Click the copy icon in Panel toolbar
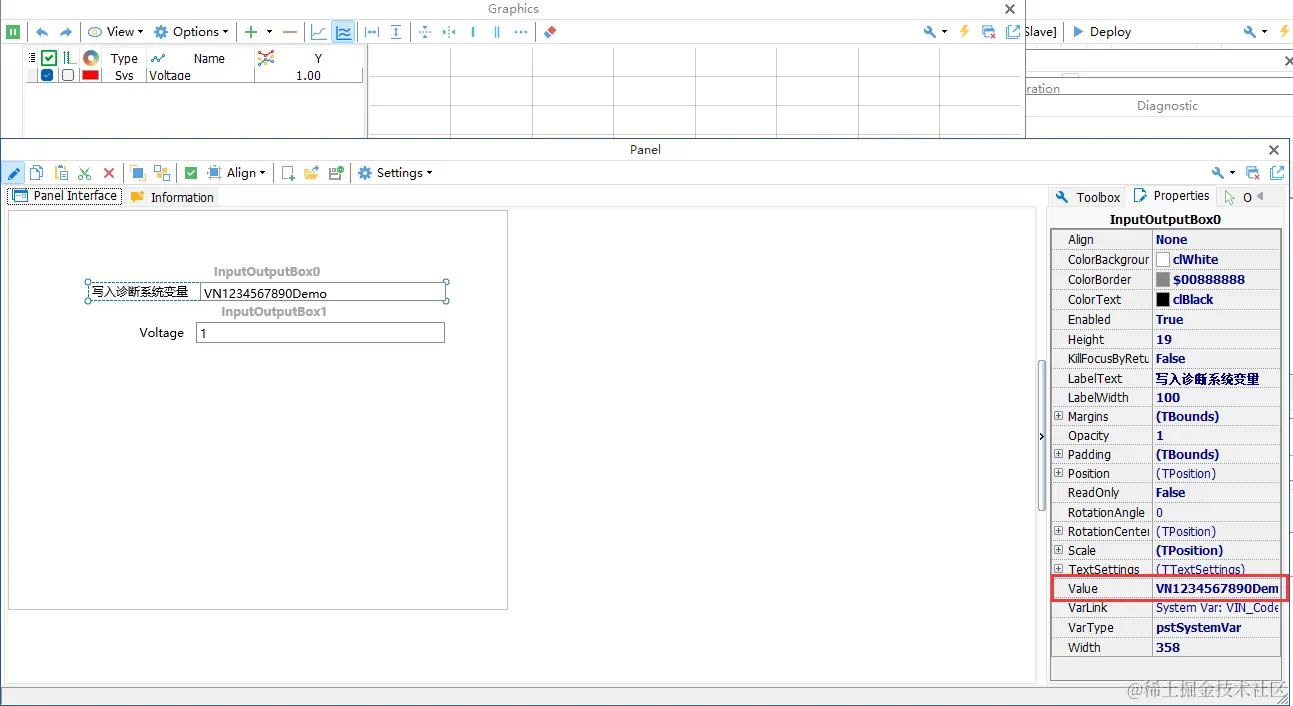Image resolution: width=1293 pixels, height=706 pixels. click(x=36, y=173)
